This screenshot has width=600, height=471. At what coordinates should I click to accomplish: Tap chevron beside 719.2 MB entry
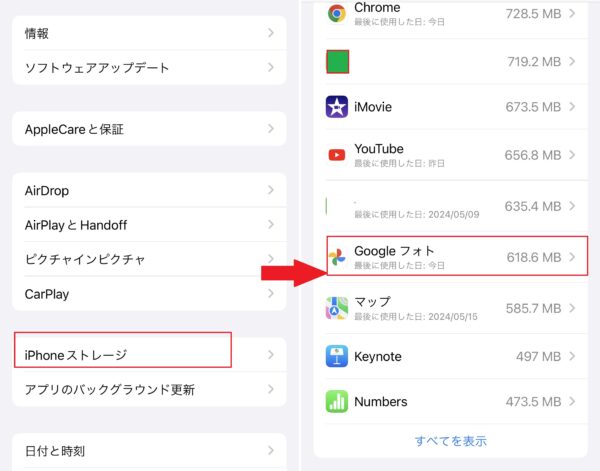tap(572, 61)
